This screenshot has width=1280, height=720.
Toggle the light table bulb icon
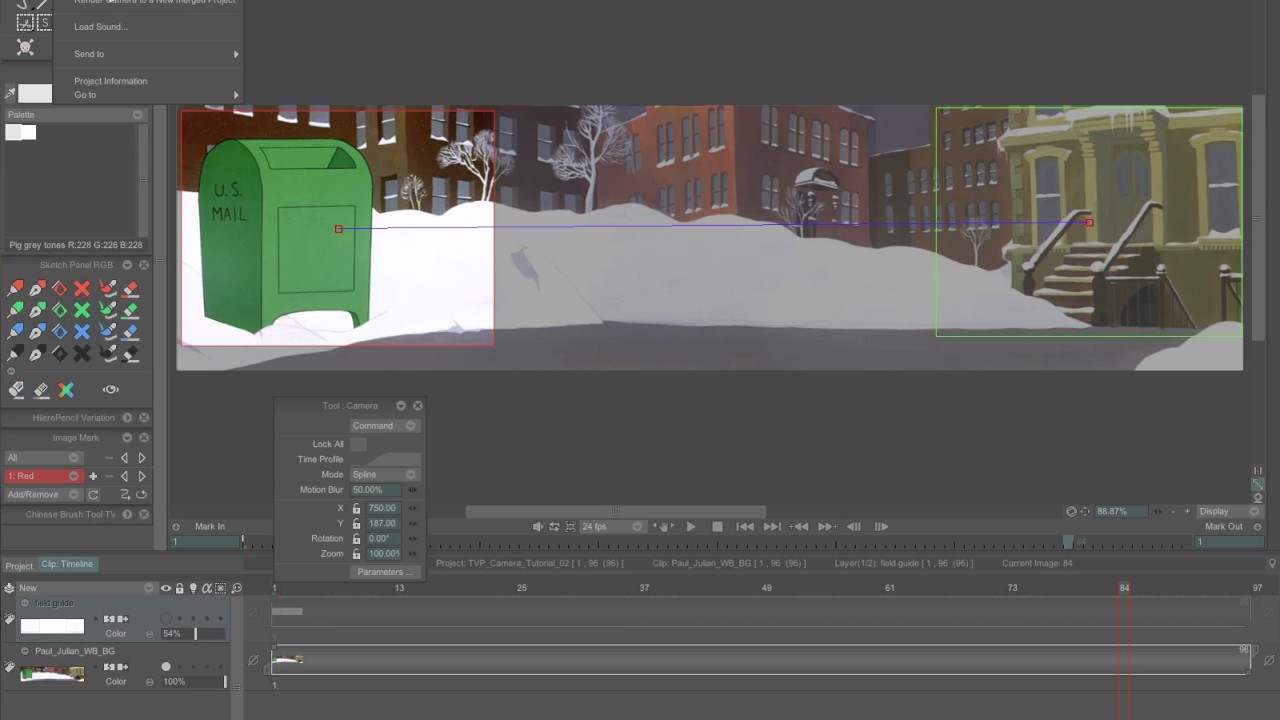pyautogui.click(x=192, y=588)
